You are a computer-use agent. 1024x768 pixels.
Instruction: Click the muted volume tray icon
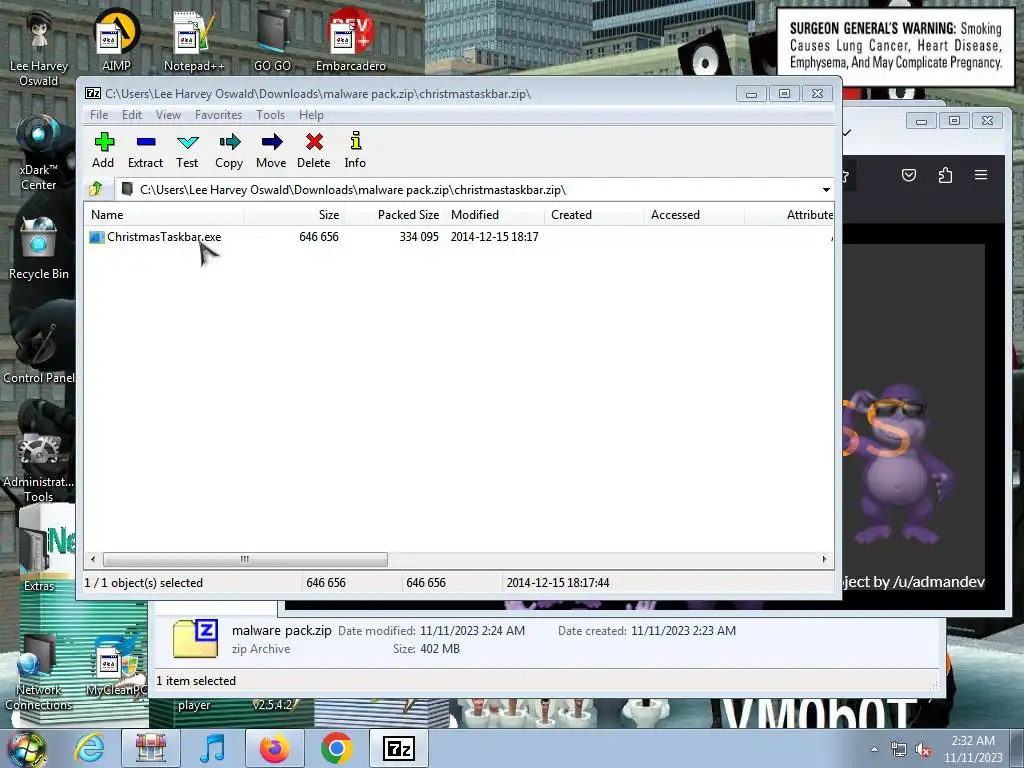point(923,750)
